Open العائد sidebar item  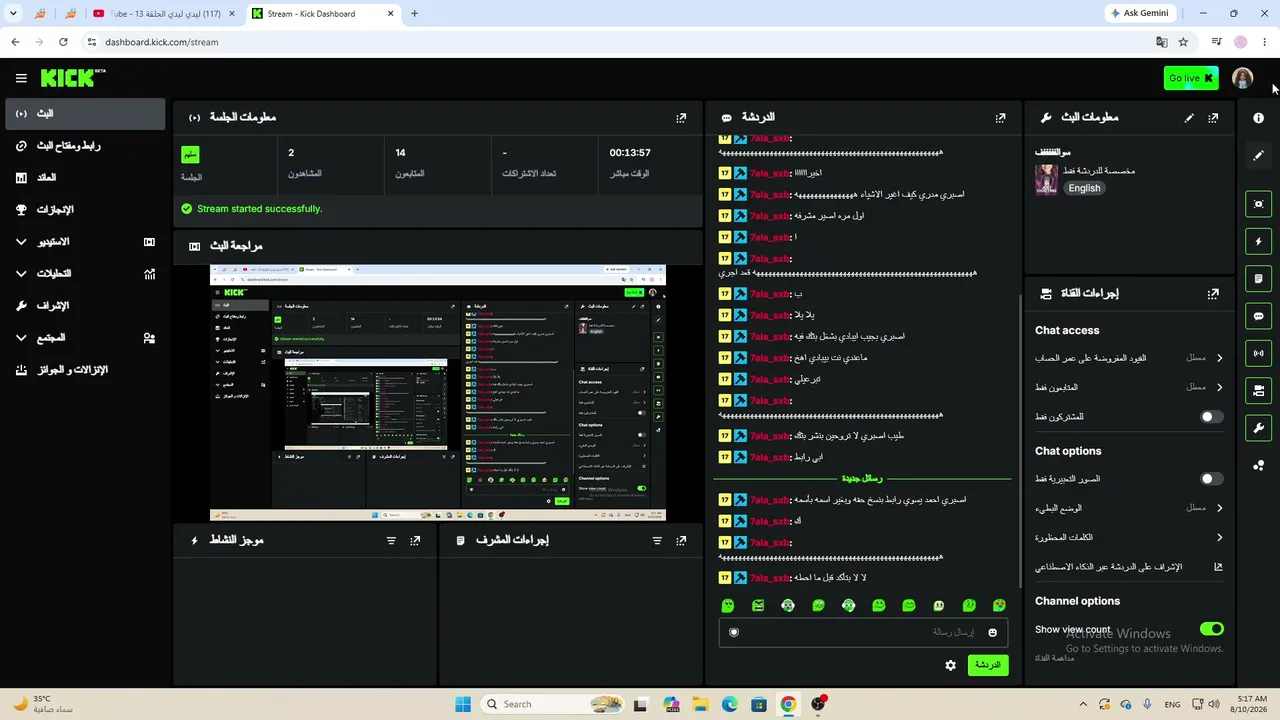click(85, 178)
